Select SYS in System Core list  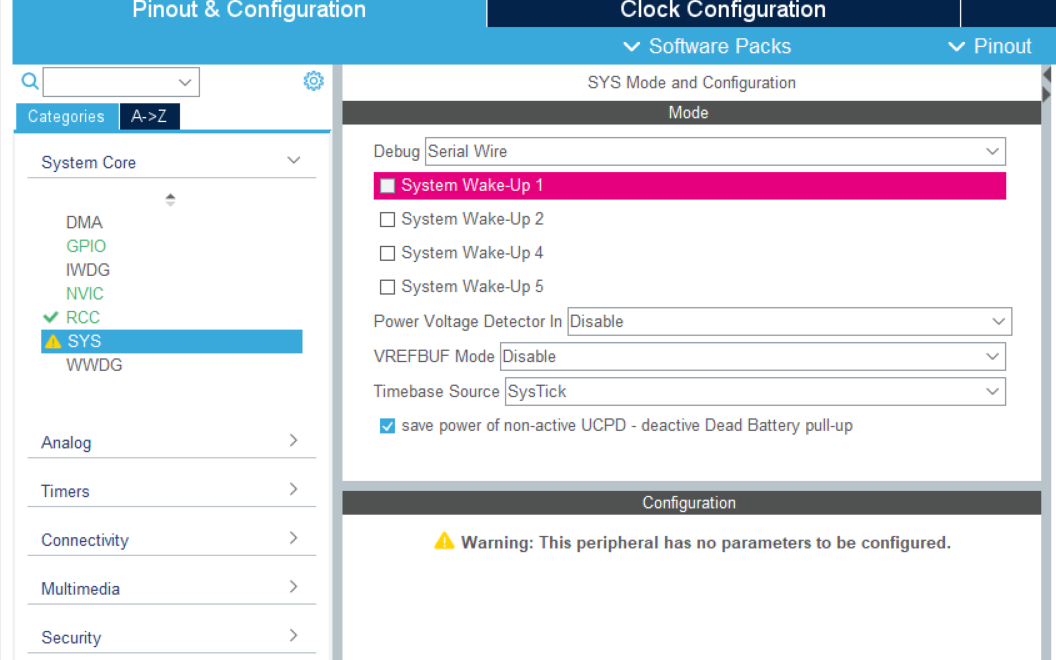172,341
